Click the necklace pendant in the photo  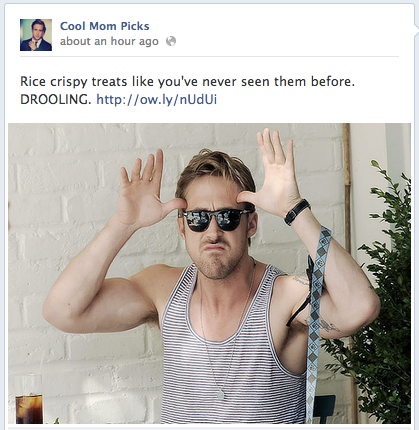point(220,395)
